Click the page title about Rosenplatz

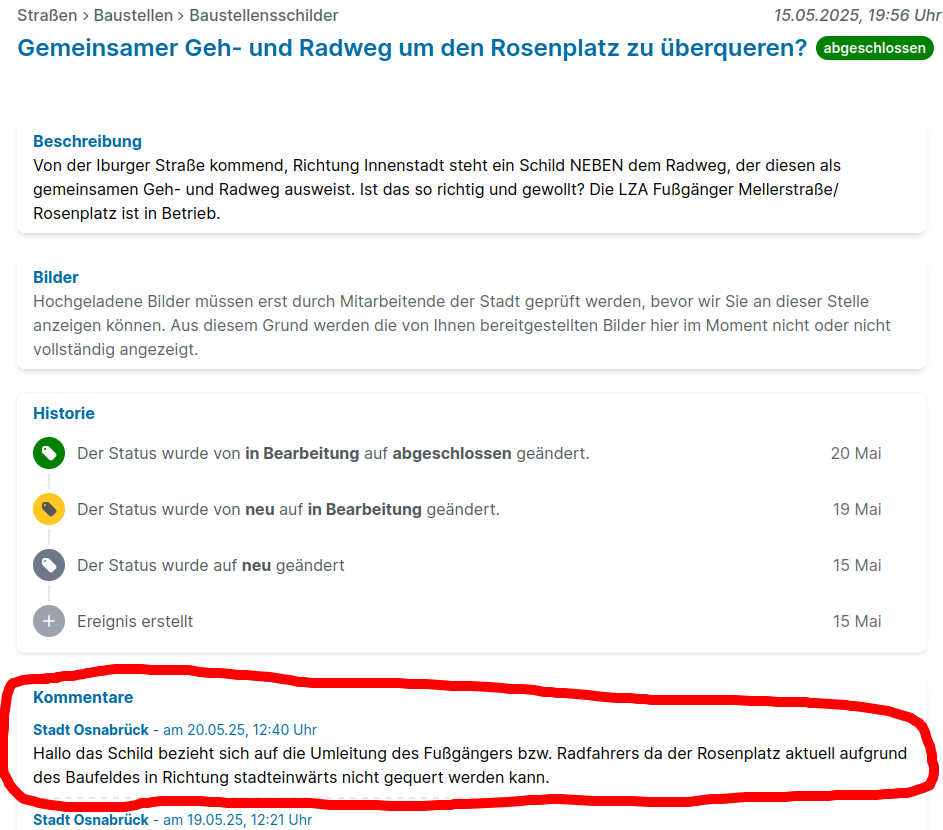point(412,48)
